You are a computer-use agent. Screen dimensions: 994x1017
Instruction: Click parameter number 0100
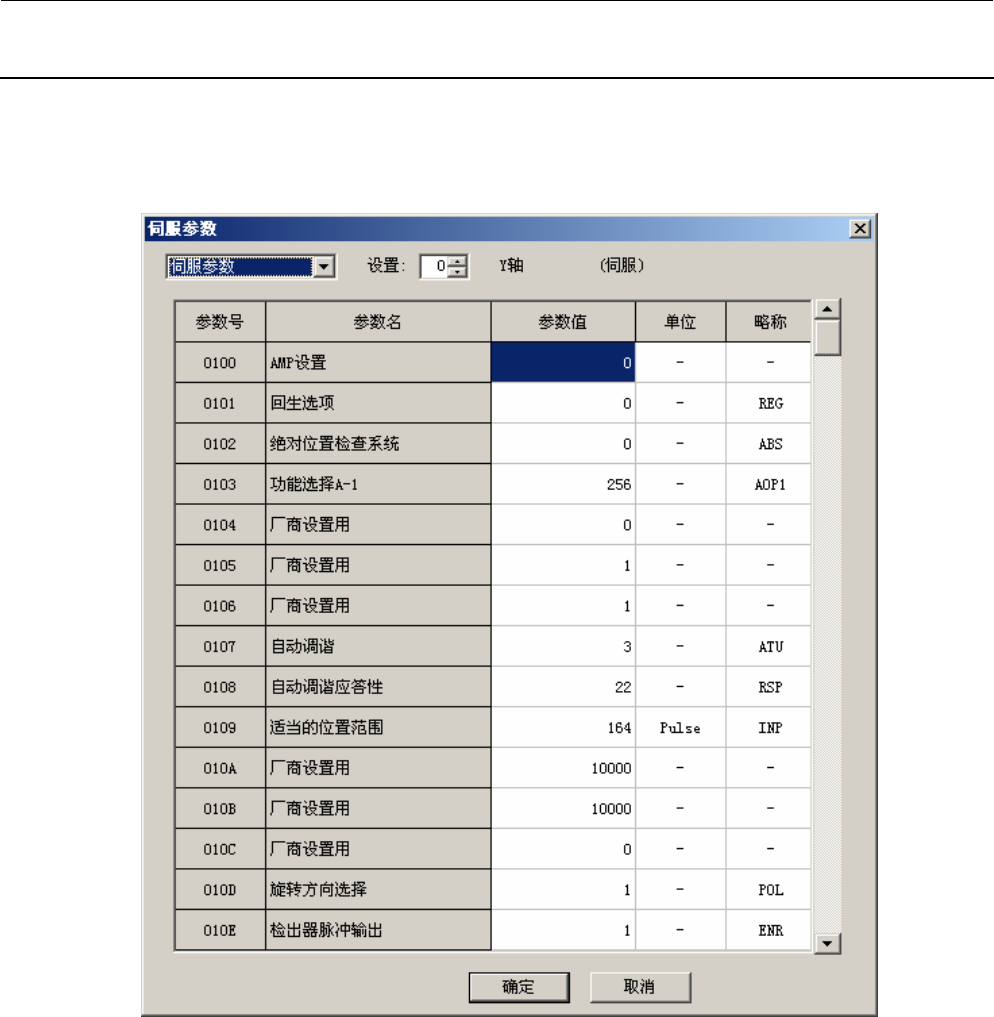(x=220, y=363)
